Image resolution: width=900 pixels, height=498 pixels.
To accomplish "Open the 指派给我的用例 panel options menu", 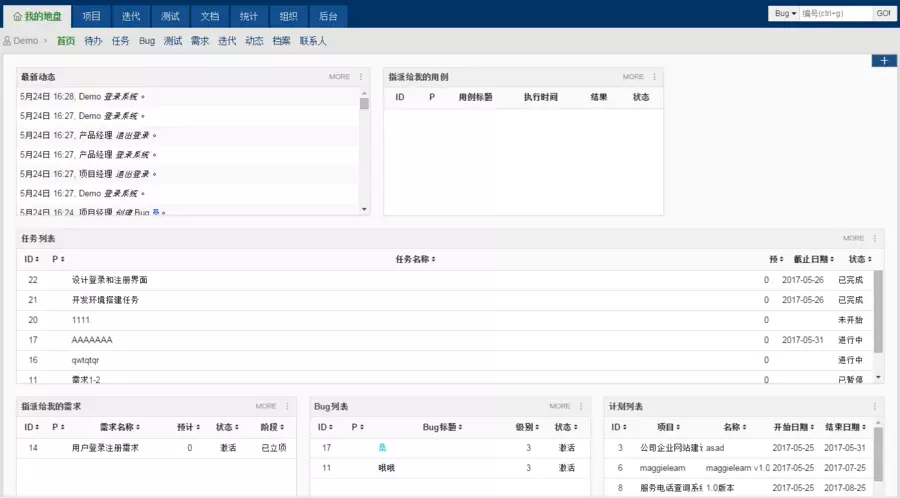I will [x=655, y=77].
